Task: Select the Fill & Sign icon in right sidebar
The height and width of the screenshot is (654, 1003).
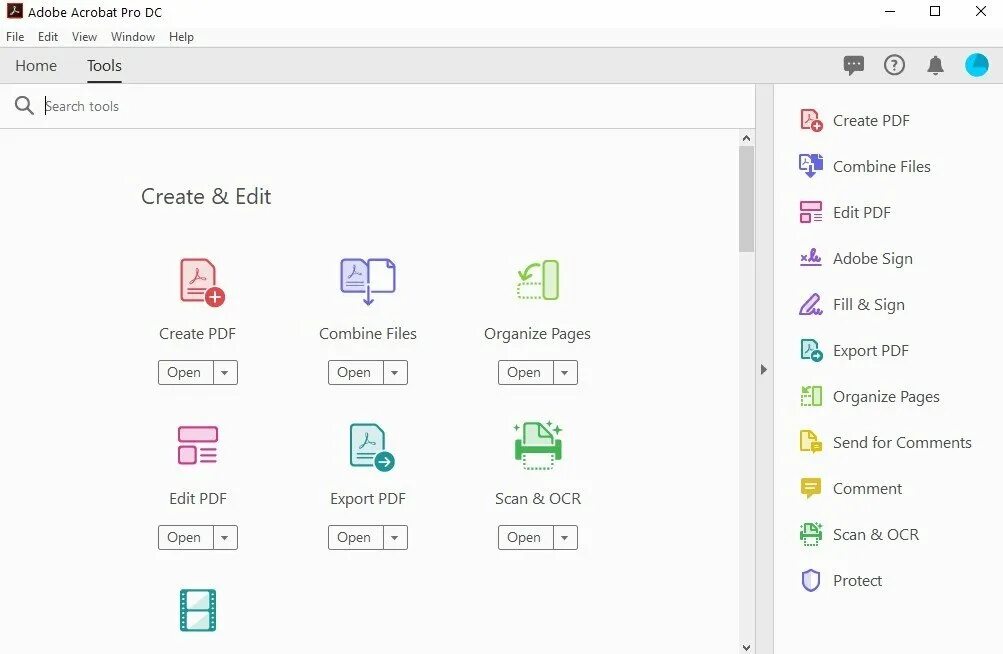Action: click(x=811, y=304)
